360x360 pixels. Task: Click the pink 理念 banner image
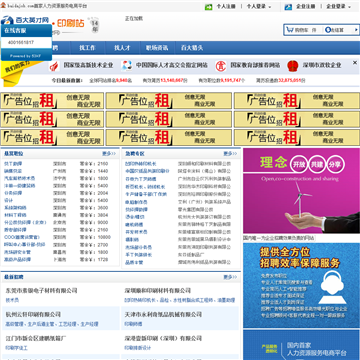[x=301, y=191]
